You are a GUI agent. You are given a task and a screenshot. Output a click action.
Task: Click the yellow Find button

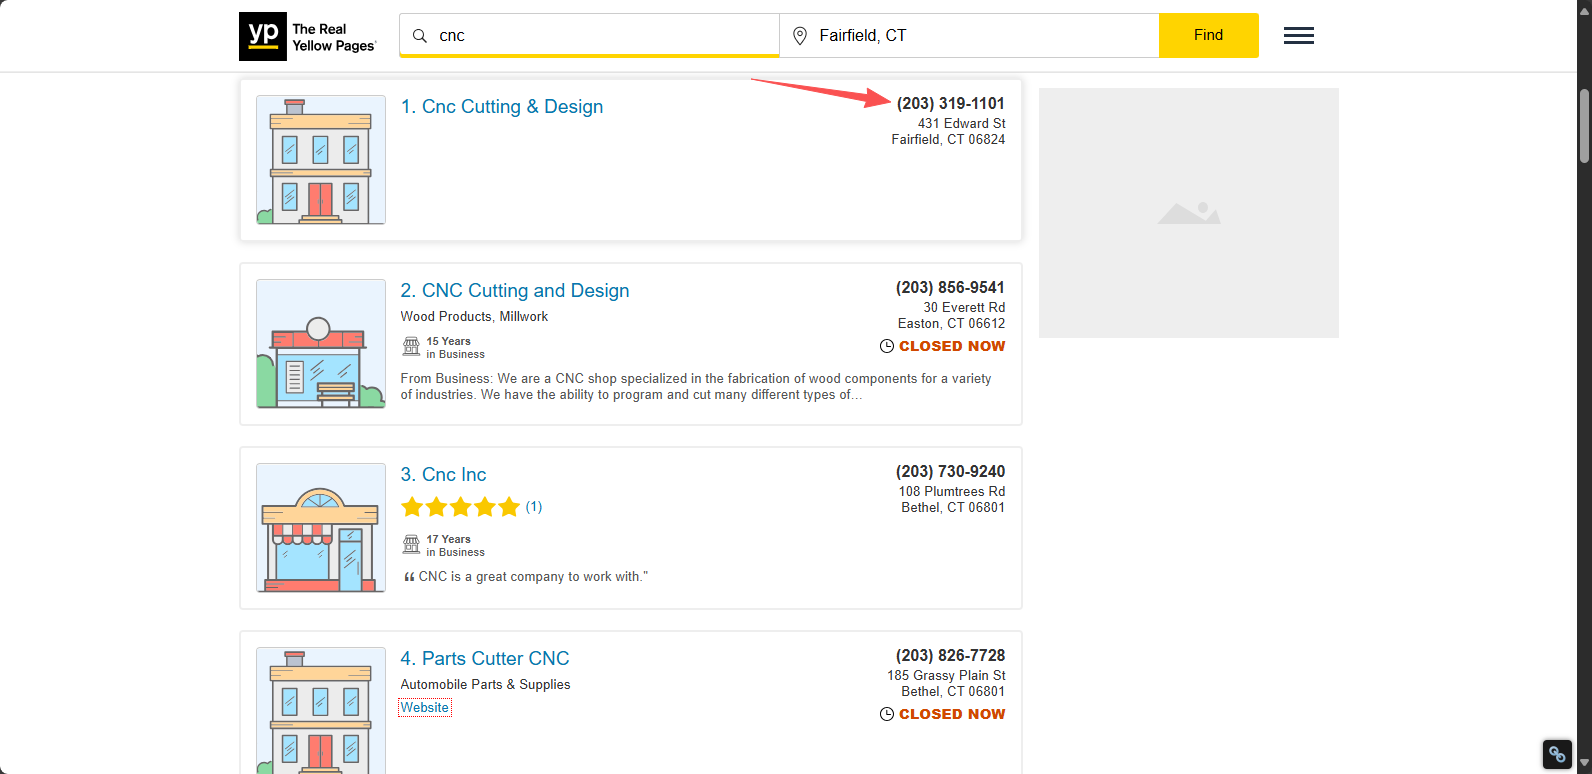coord(1209,35)
